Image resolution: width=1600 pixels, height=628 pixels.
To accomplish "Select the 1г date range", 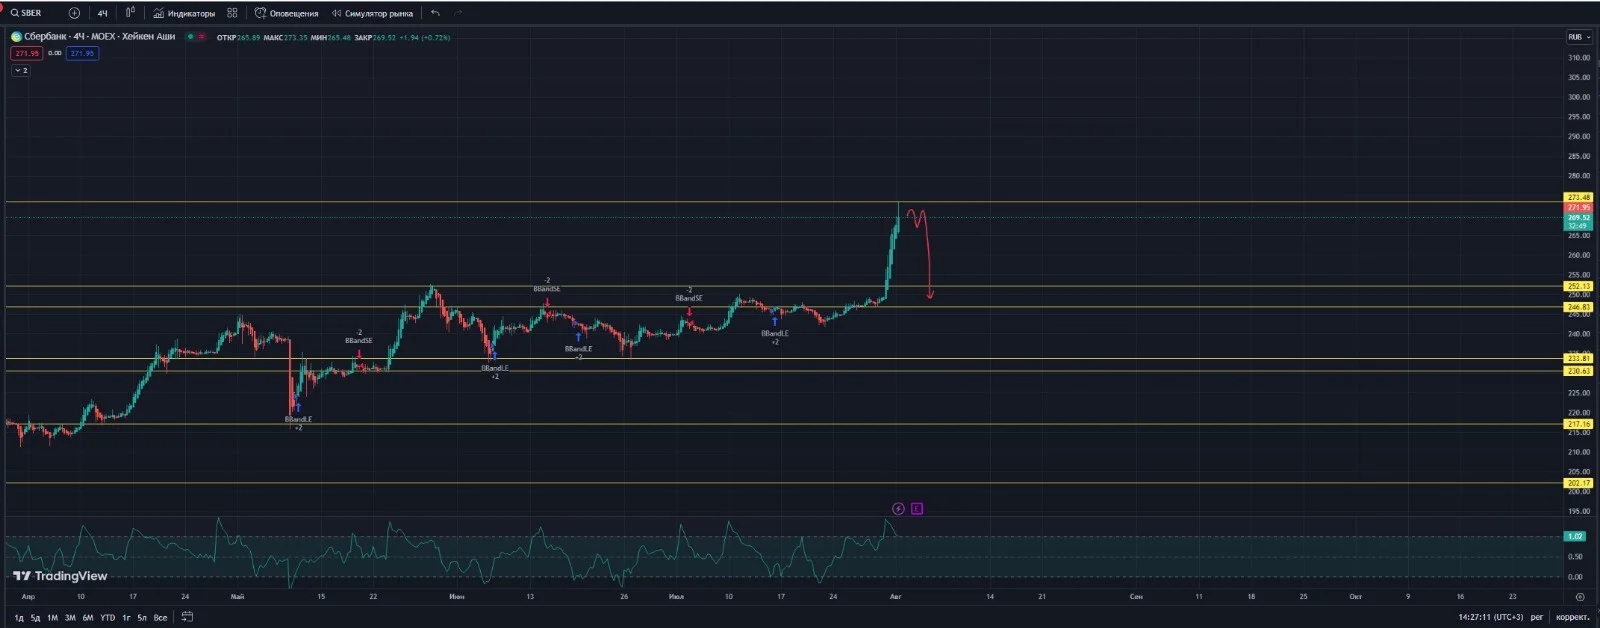I will pyautogui.click(x=126, y=618).
